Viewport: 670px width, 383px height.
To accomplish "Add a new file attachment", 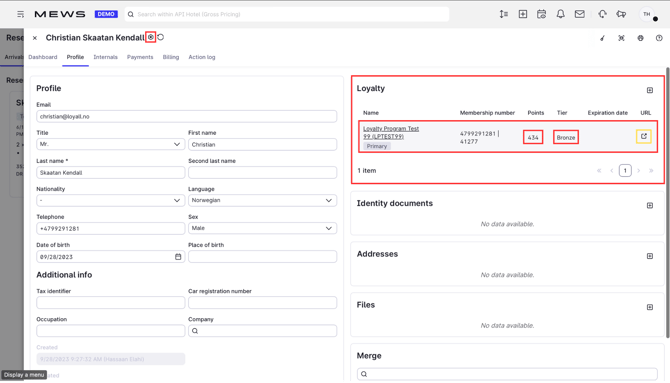I will point(649,307).
